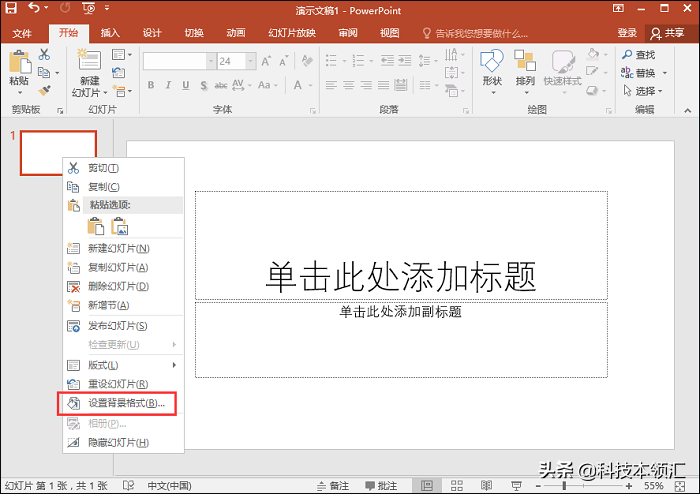This screenshot has height=494, width=700.
Task: Click zoom in plus button
Action: pyautogui.click(x=629, y=486)
